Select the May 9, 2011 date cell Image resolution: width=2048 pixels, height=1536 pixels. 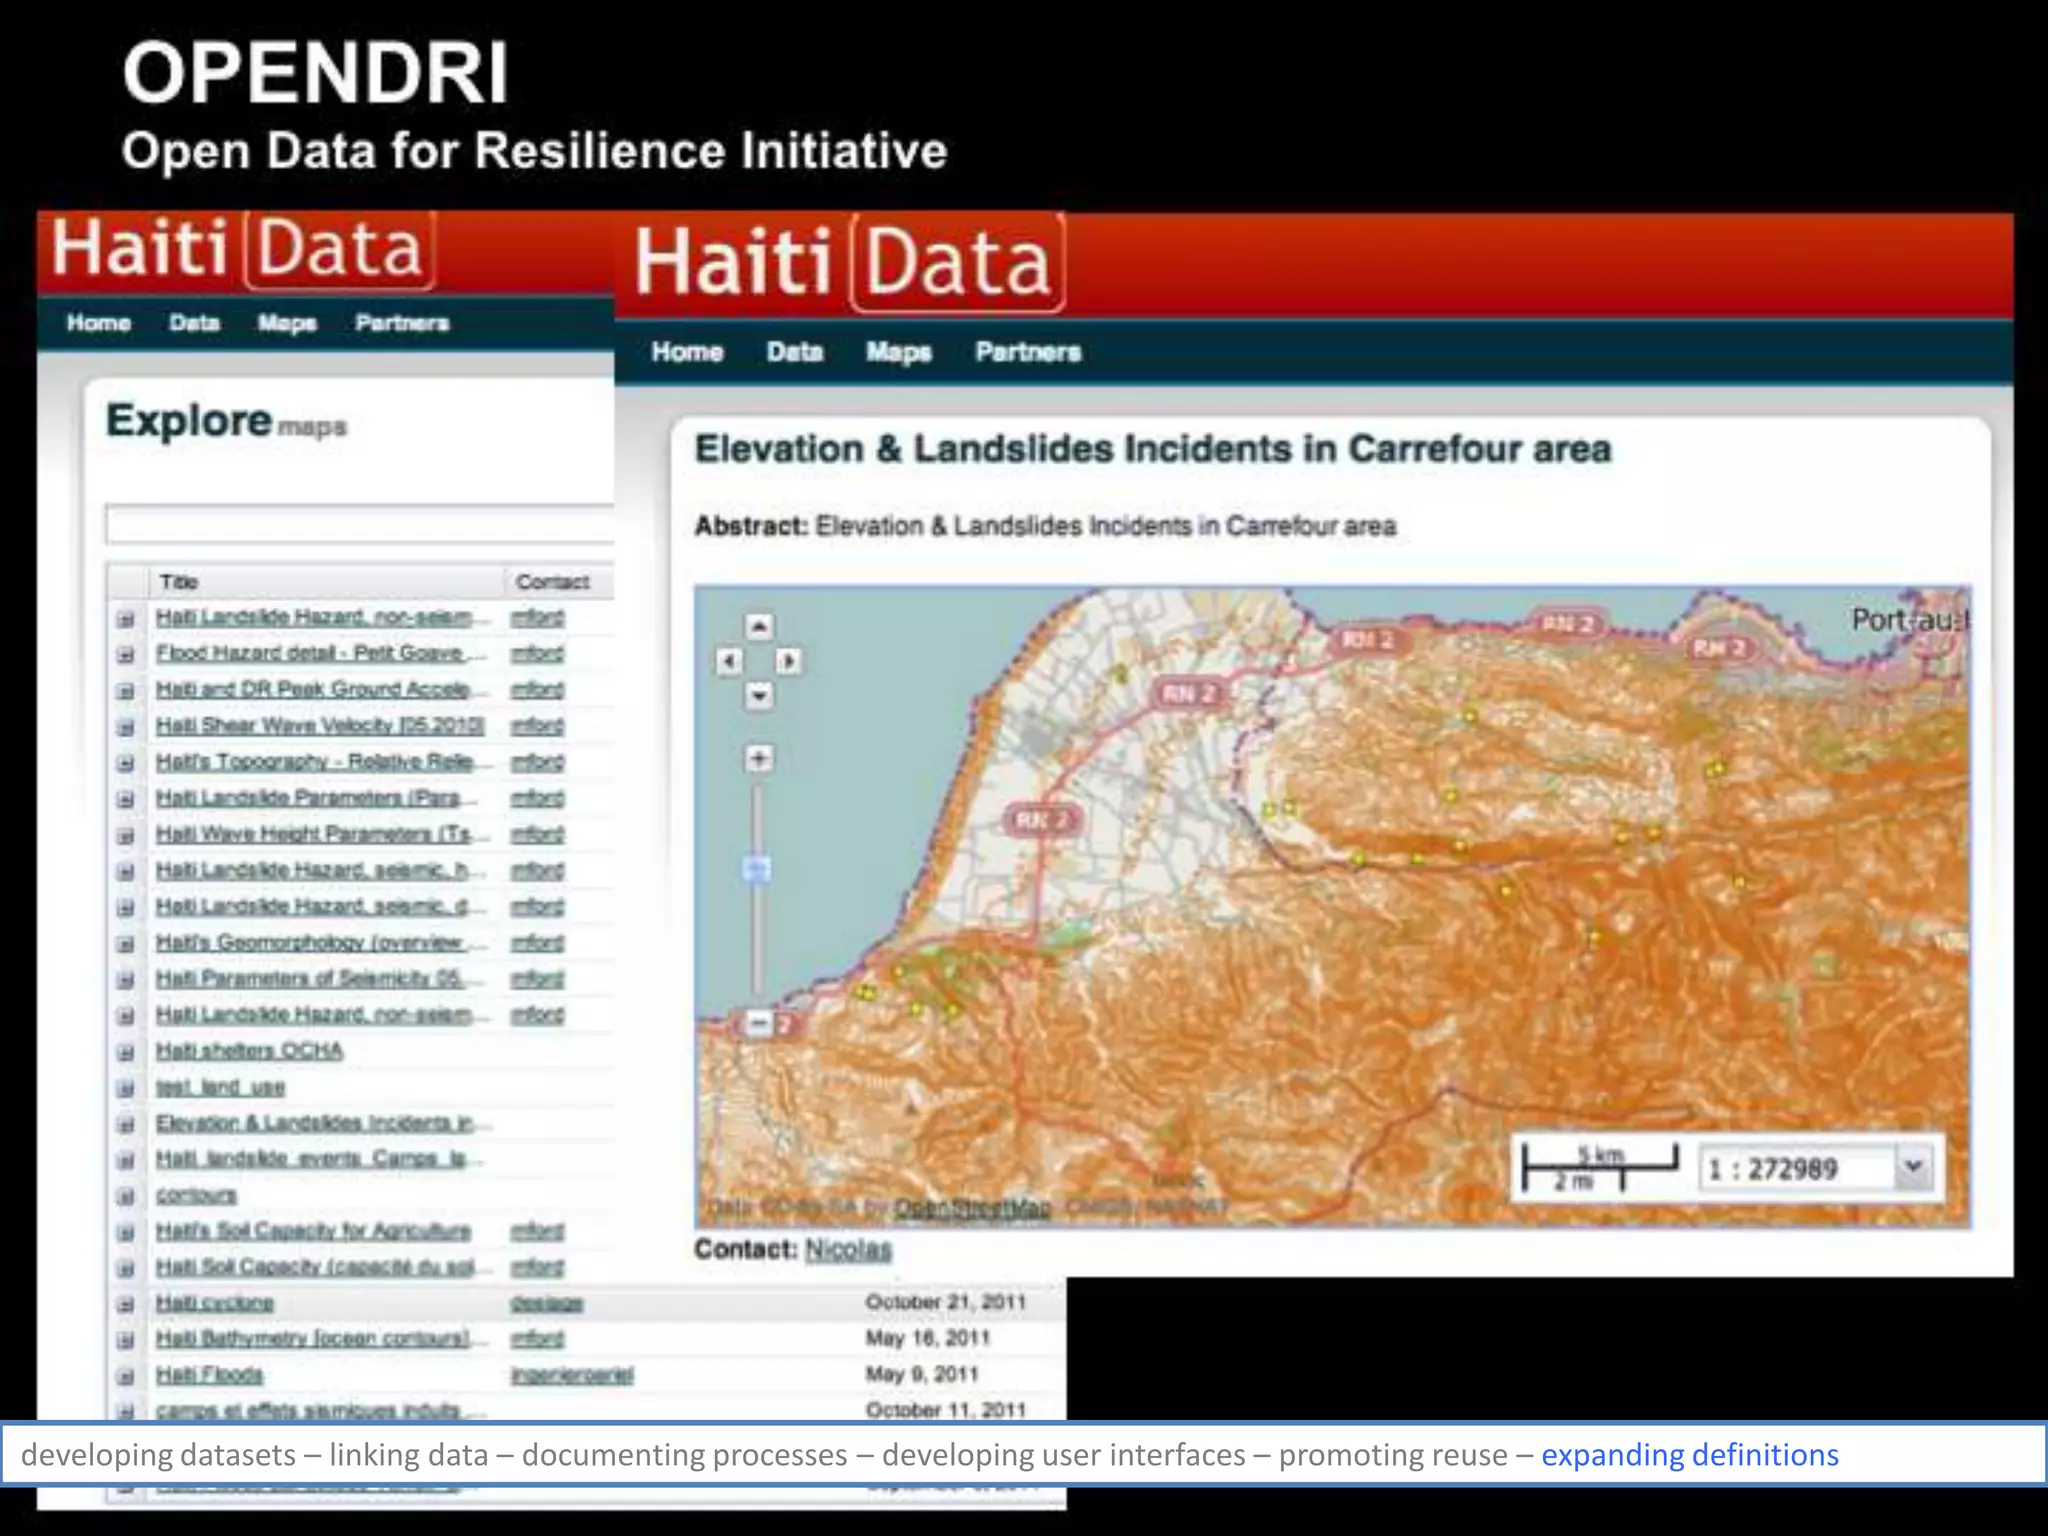pos(921,1374)
